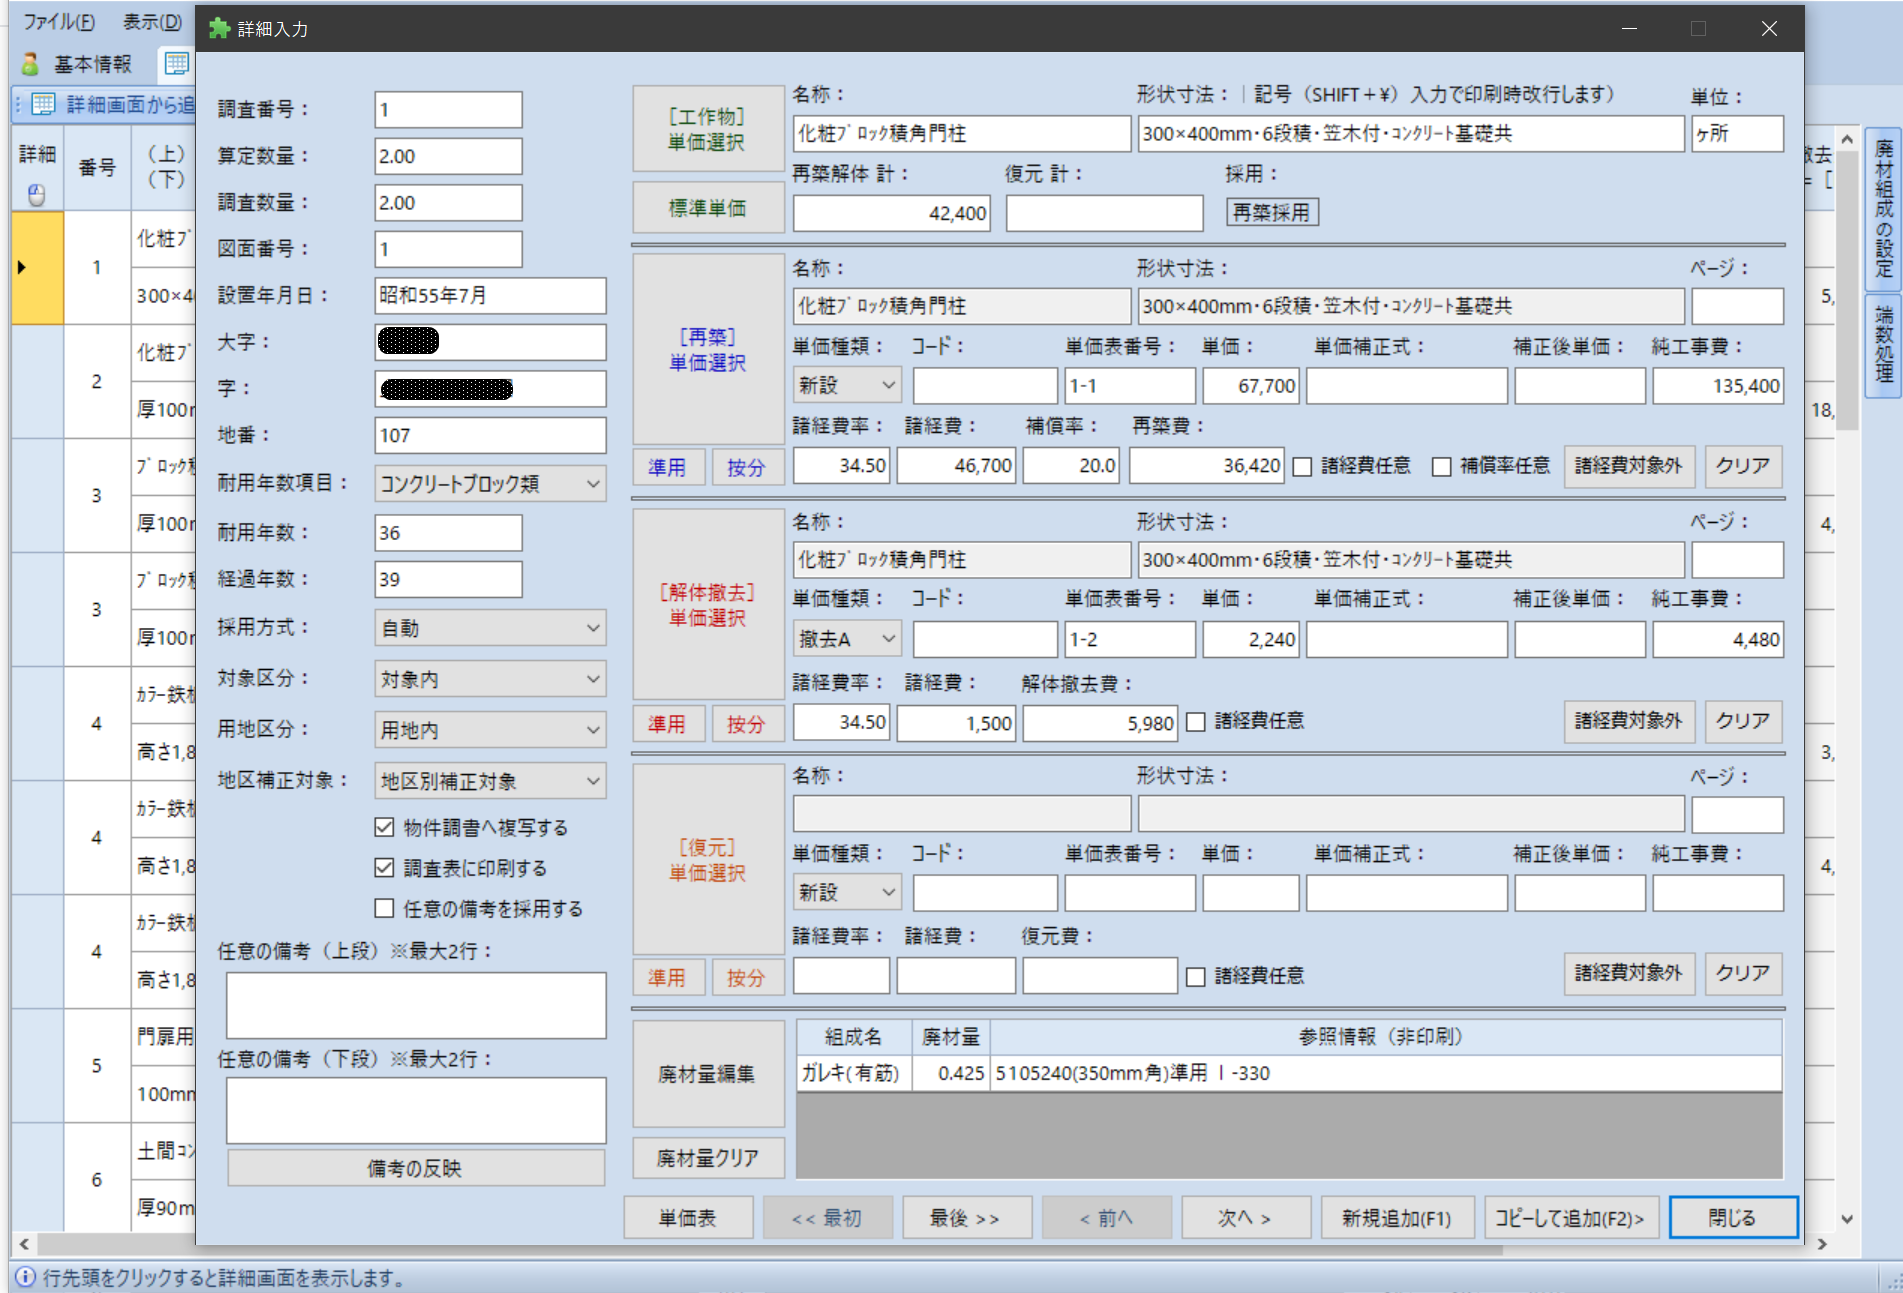
Task: Open the ファイル(F) menu
Action: pyautogui.click(x=59, y=21)
